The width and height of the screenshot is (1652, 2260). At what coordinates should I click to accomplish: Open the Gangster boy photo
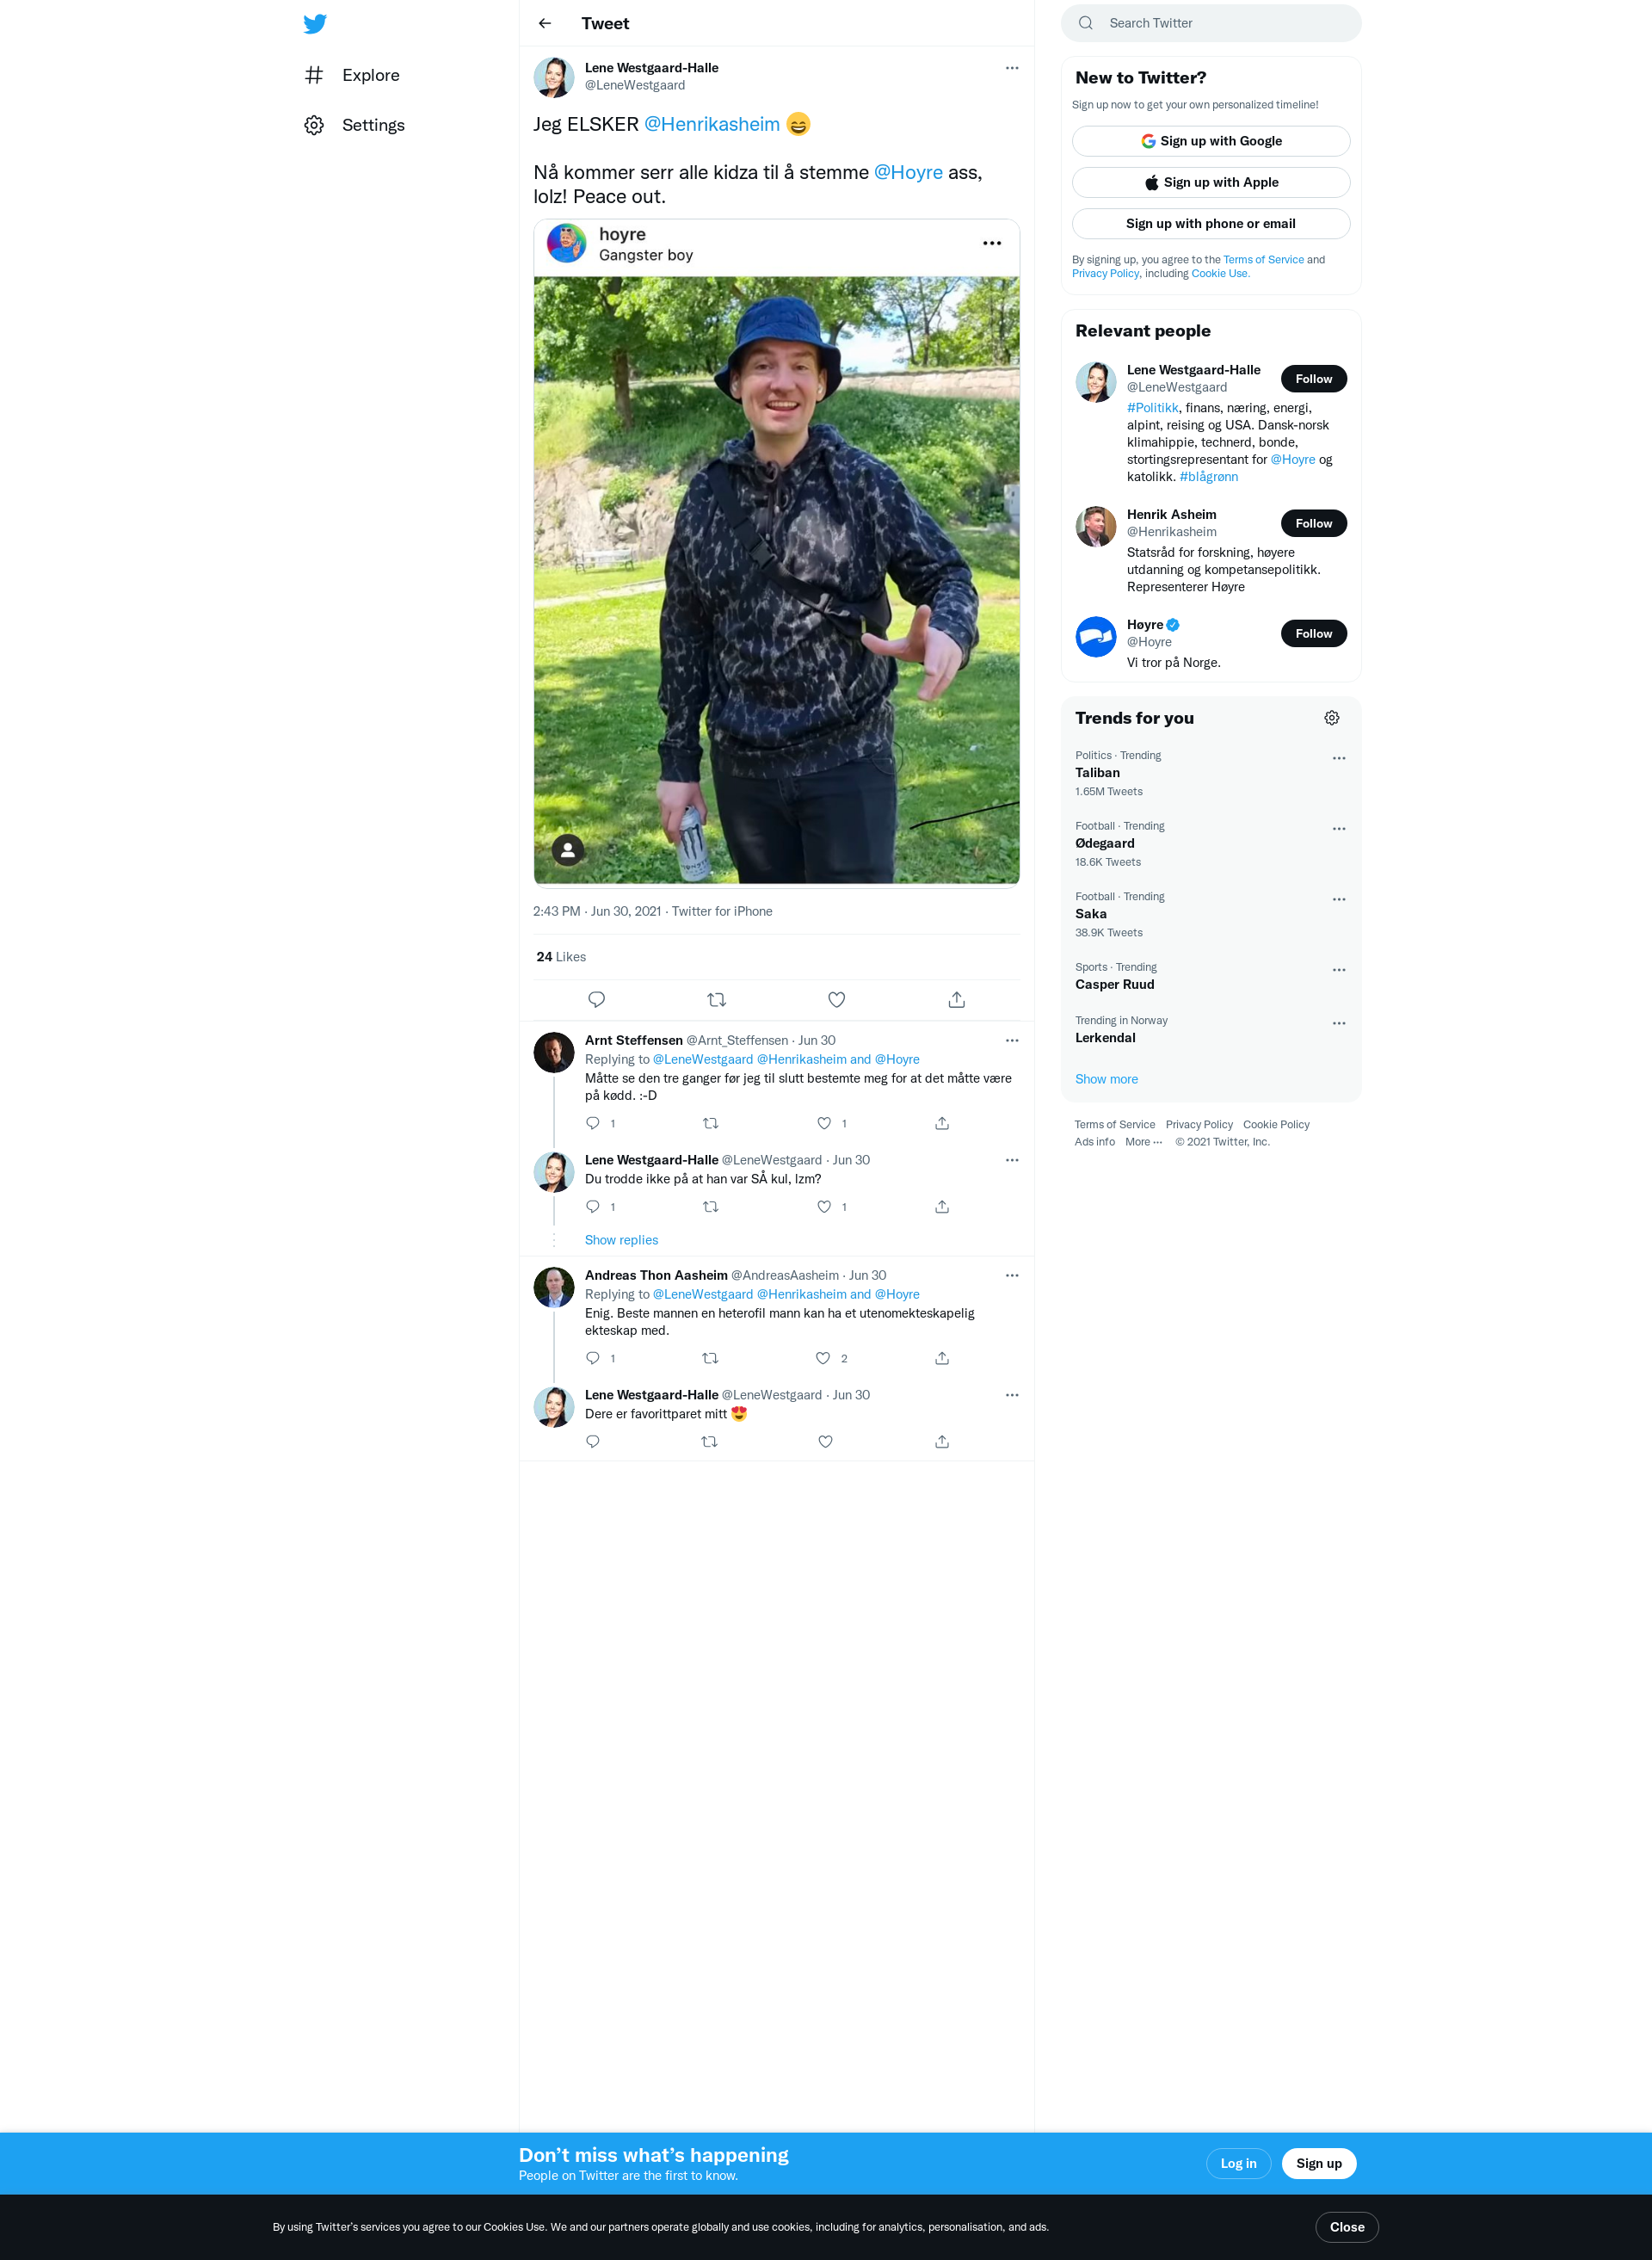click(777, 580)
